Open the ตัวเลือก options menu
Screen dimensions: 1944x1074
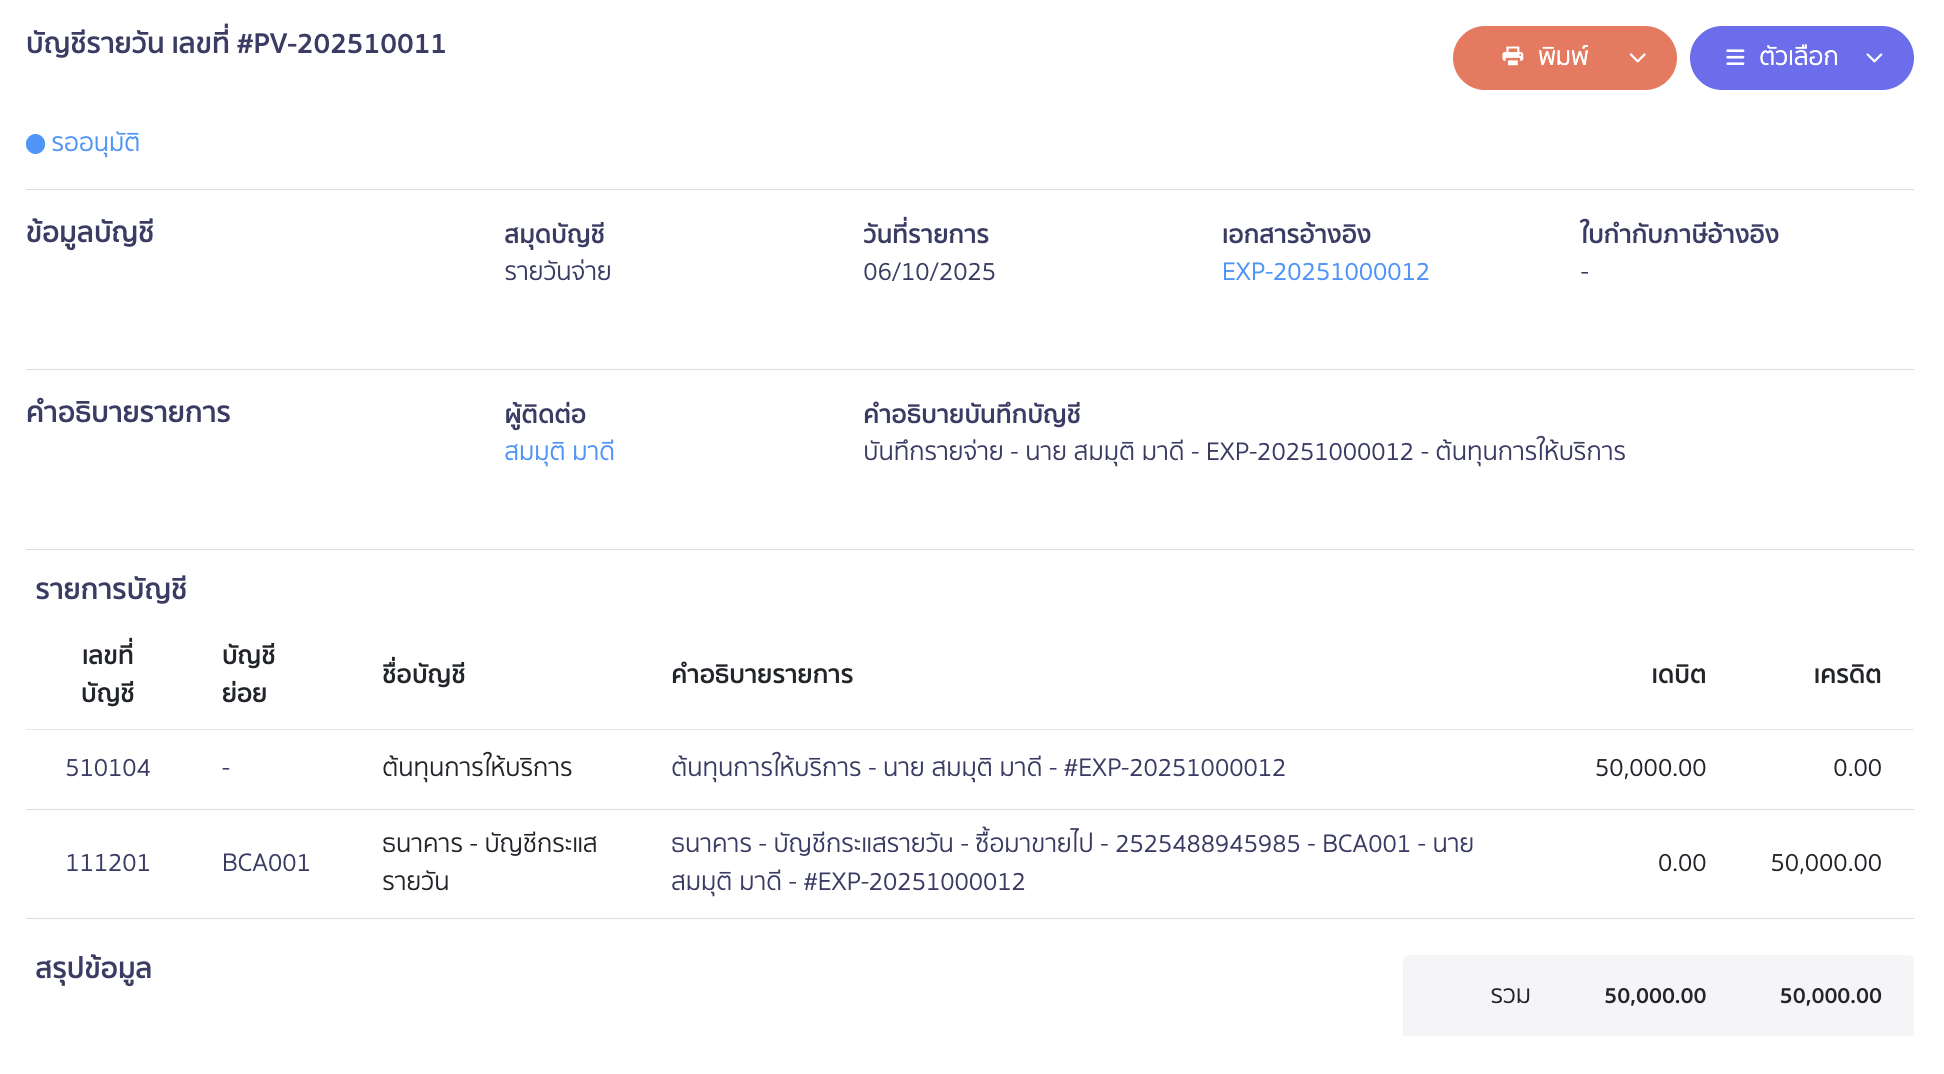point(1800,58)
